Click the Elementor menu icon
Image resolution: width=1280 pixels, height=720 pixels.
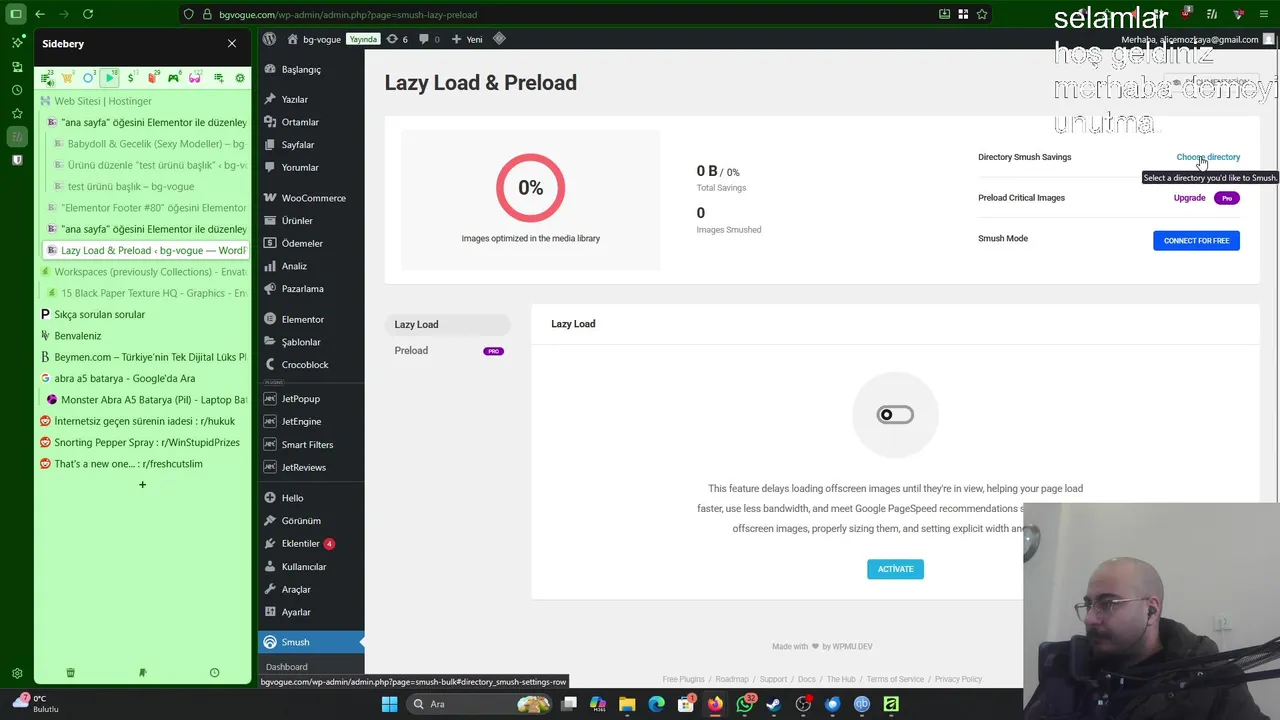[270, 319]
